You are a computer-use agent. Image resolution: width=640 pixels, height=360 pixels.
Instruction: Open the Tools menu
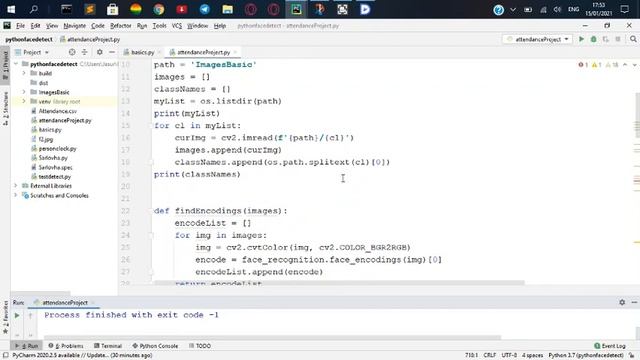point(159,26)
